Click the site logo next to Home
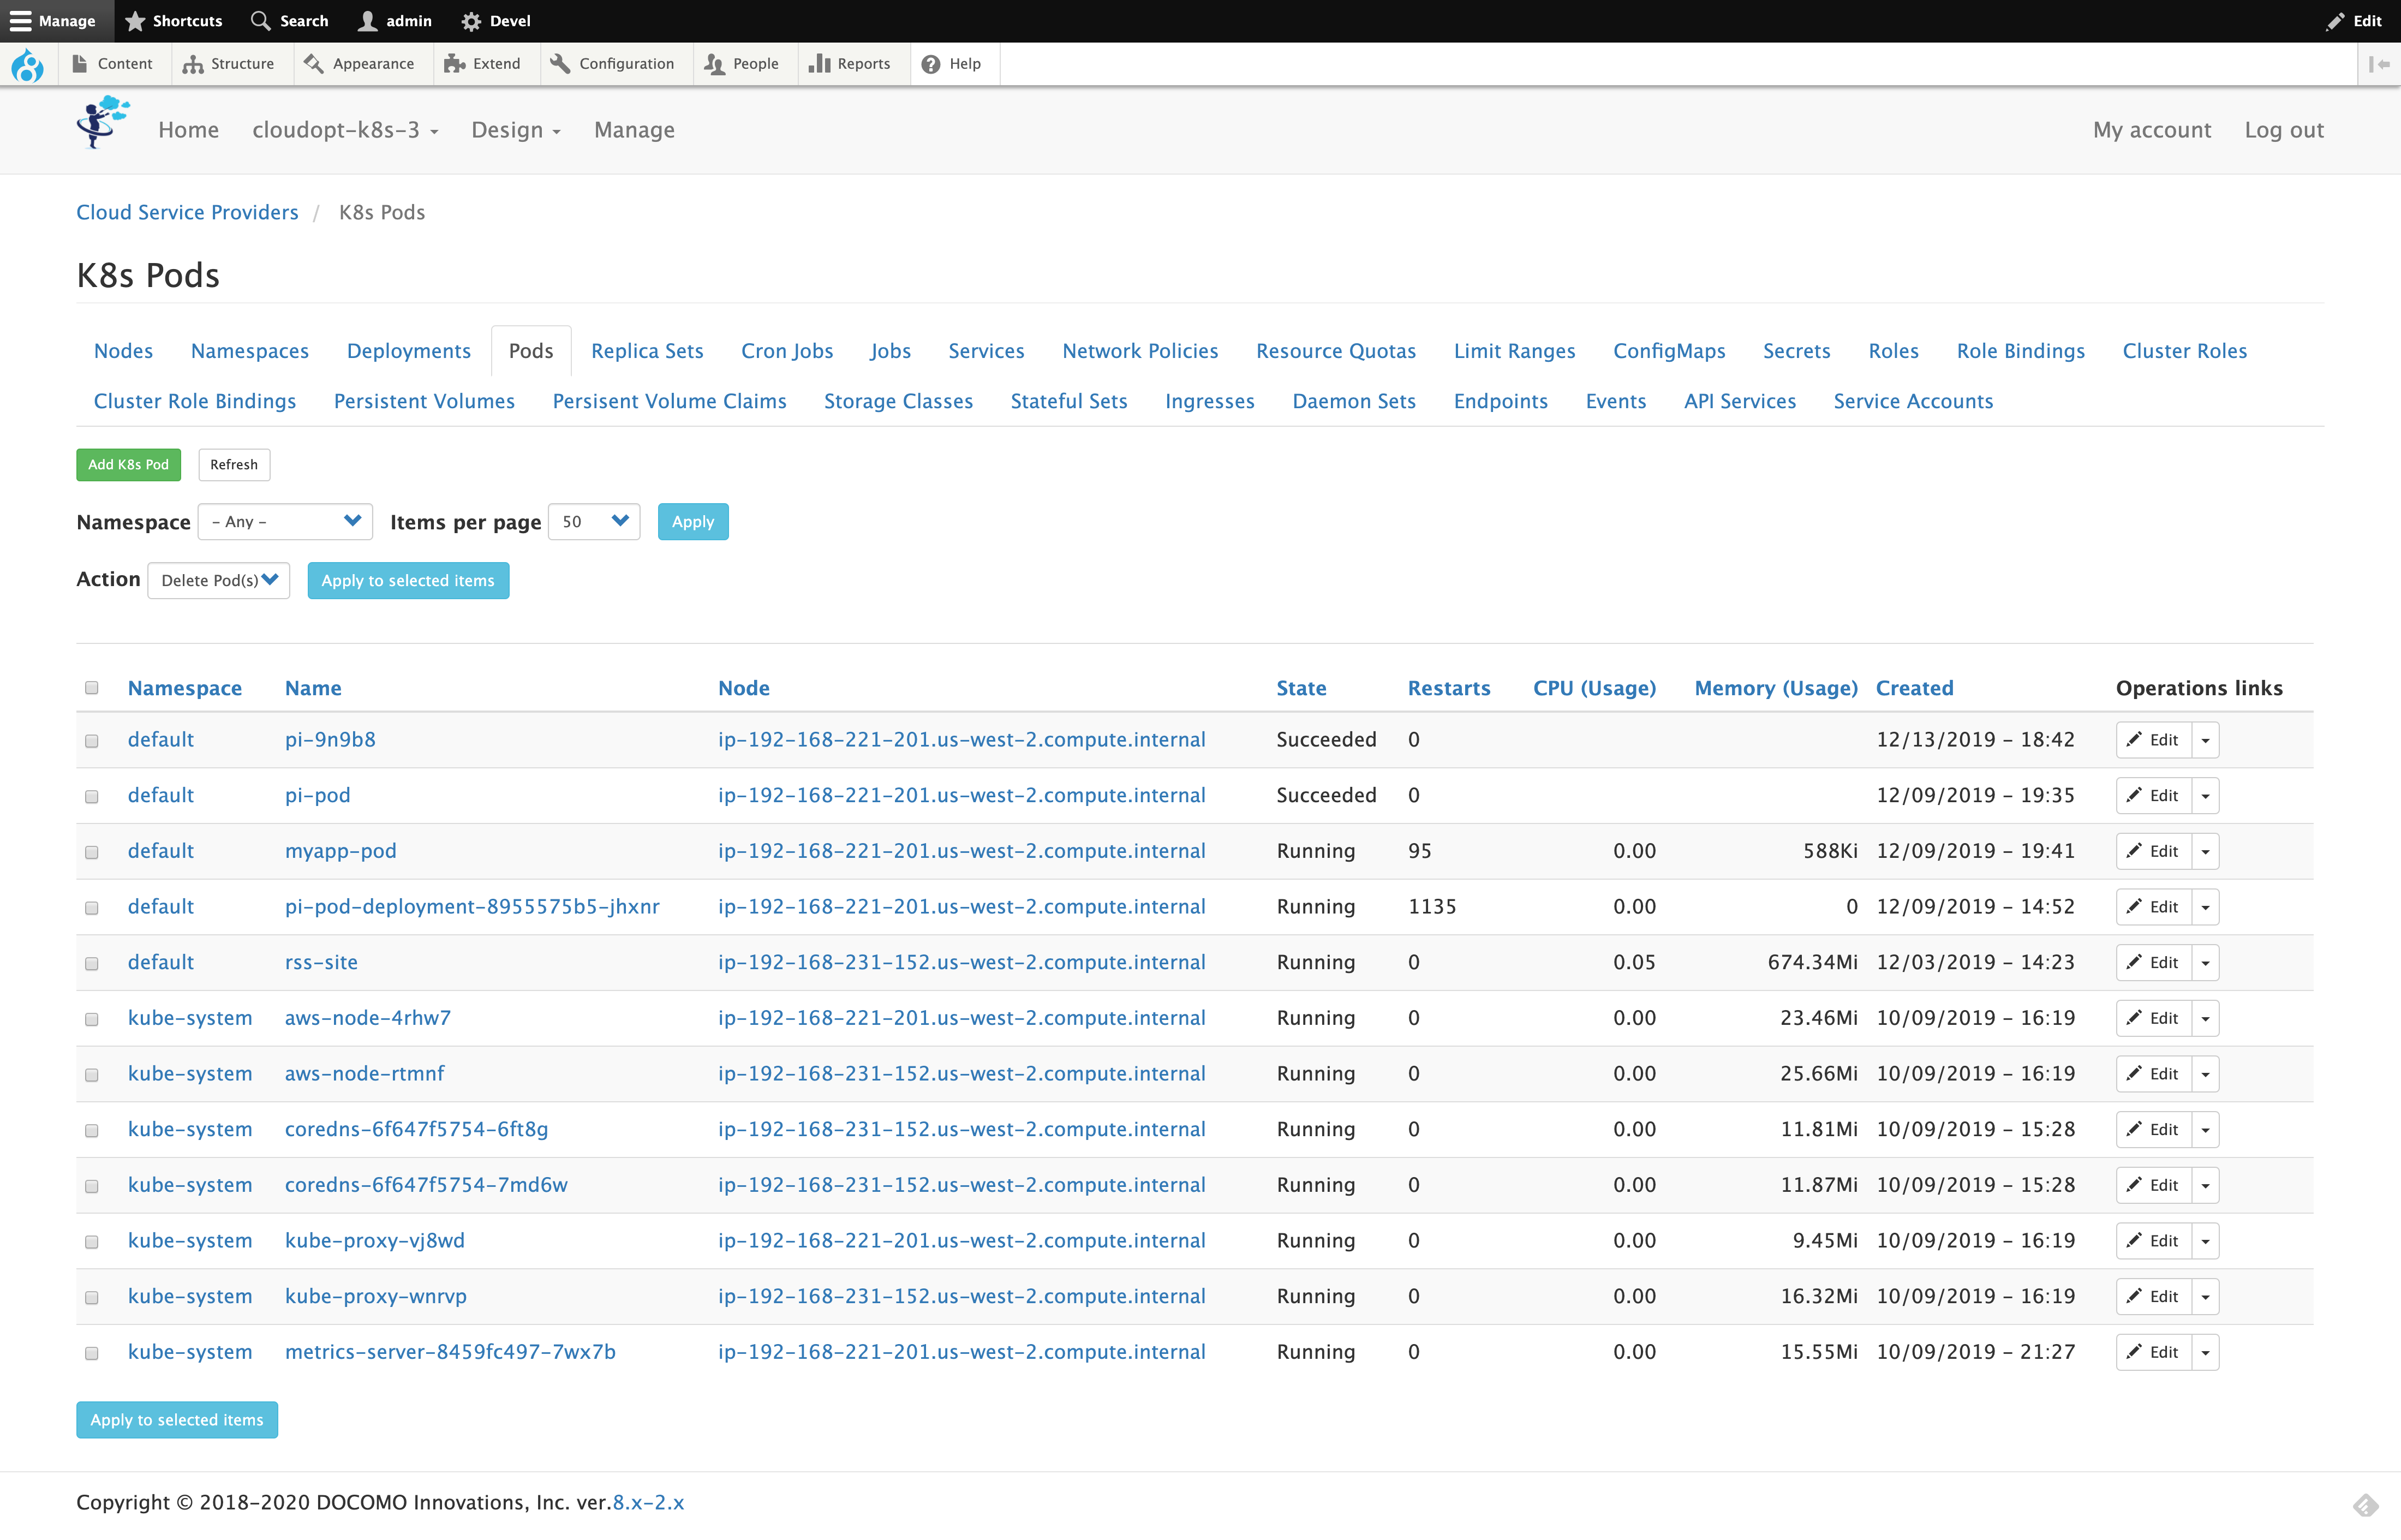Screen dimensions: 2401x1540 (103, 123)
